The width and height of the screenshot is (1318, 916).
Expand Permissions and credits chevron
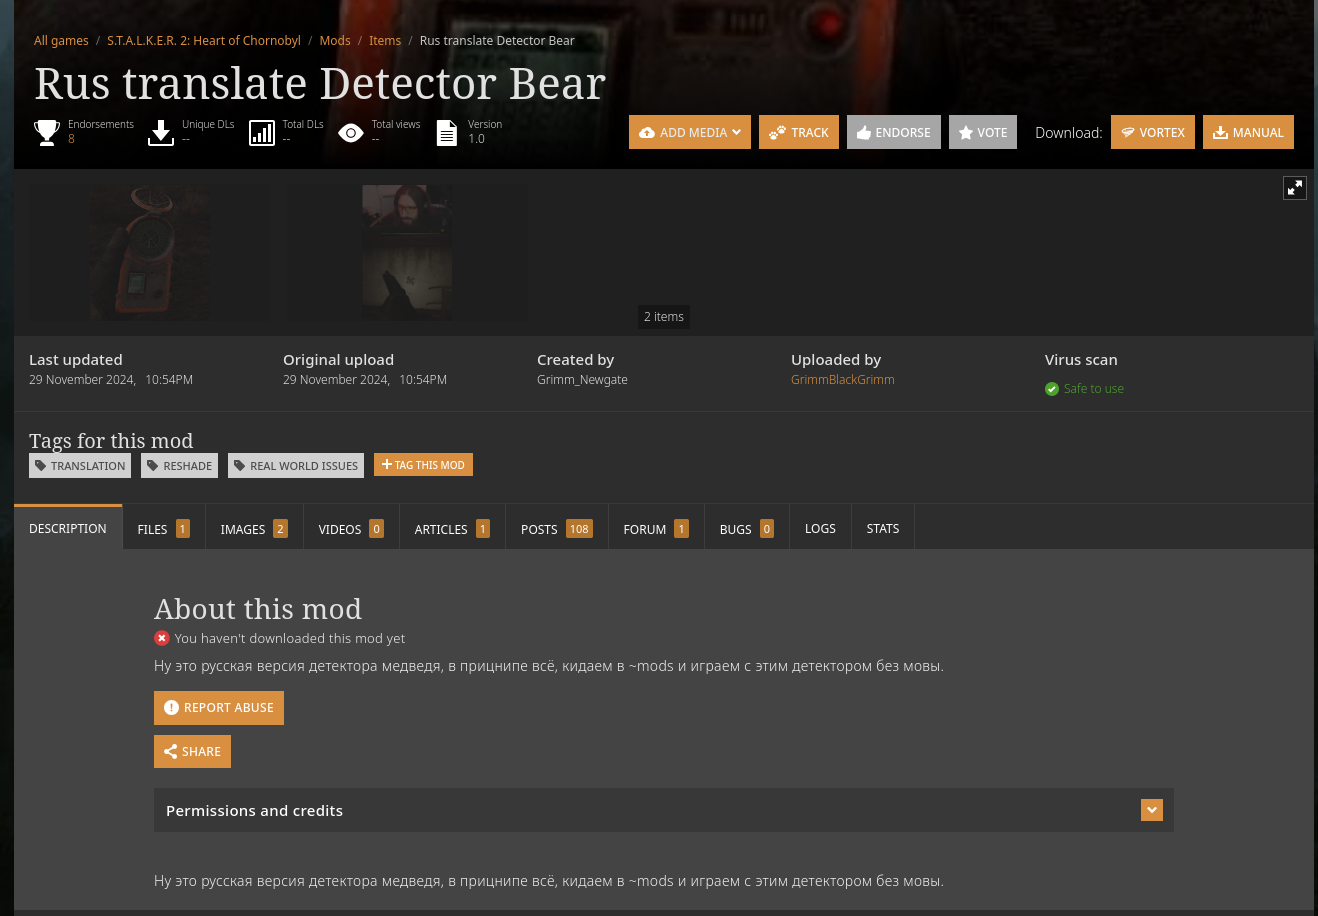point(1152,810)
